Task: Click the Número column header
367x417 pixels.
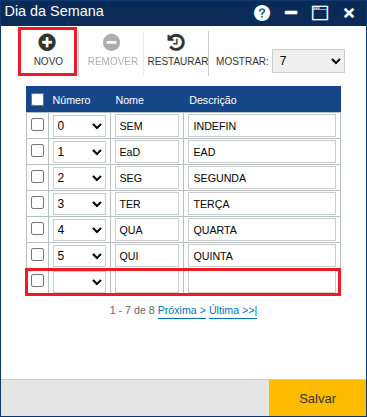Action: (71, 100)
